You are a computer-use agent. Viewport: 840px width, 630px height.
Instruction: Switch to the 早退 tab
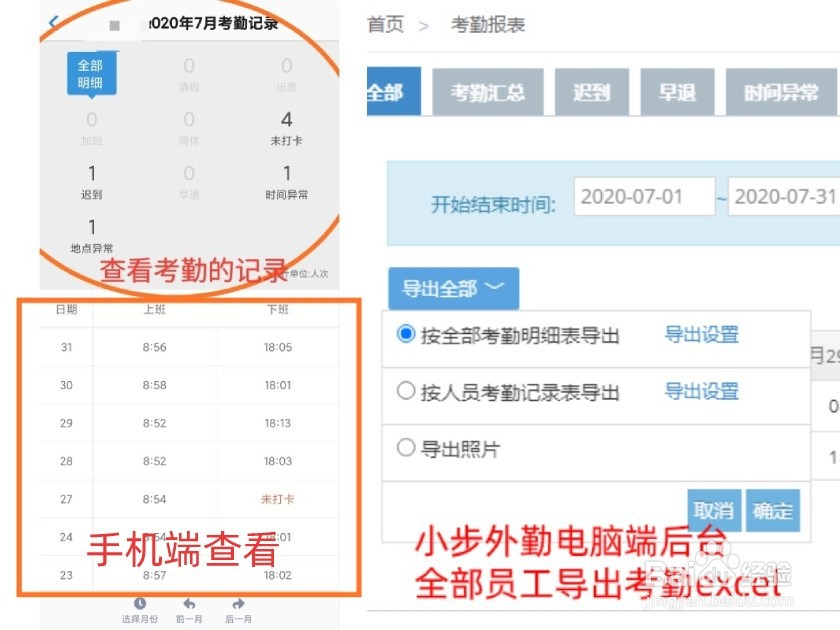tap(677, 92)
